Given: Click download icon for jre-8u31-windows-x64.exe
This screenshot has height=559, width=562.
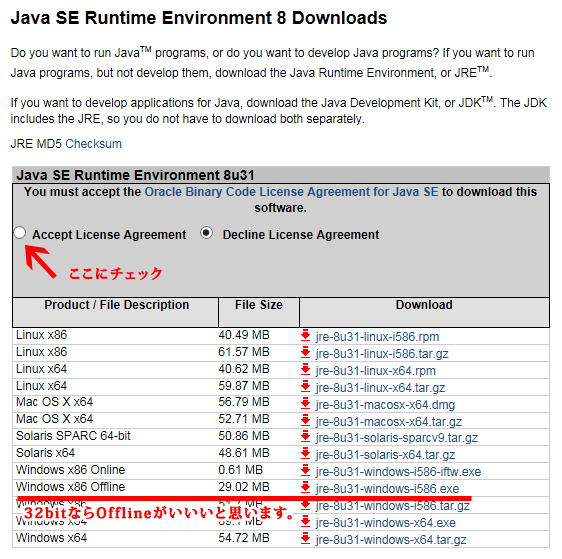Looking at the screenshot, I should 305,522.
